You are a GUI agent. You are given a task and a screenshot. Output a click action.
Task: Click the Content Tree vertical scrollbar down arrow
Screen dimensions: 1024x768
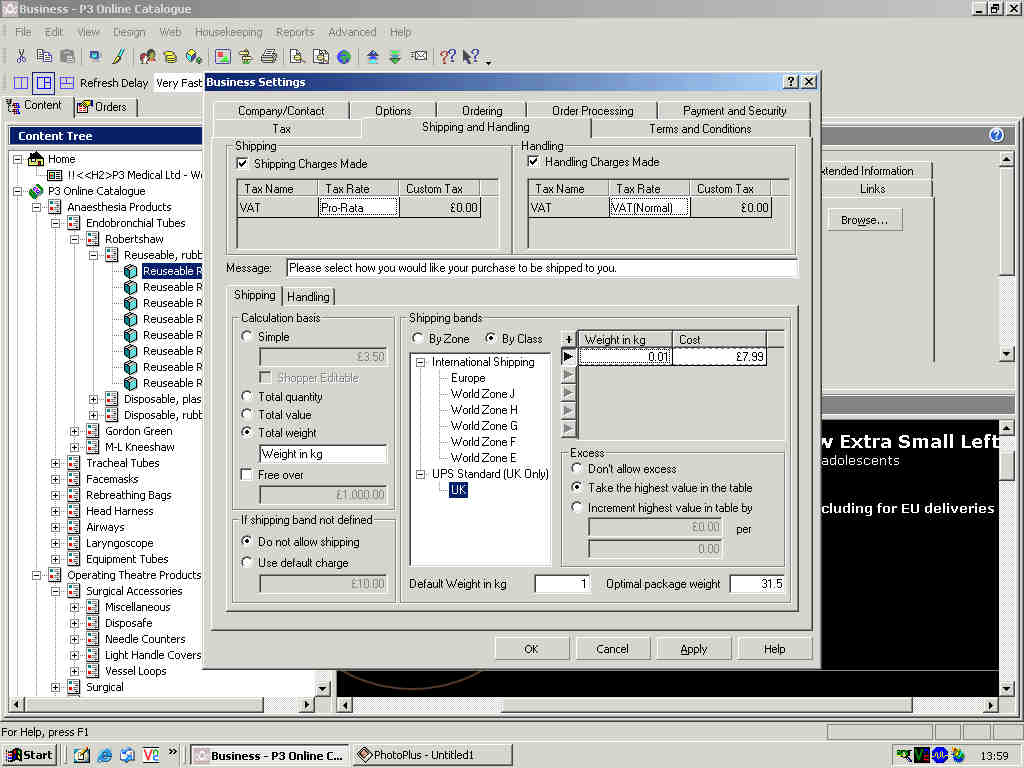[322, 688]
